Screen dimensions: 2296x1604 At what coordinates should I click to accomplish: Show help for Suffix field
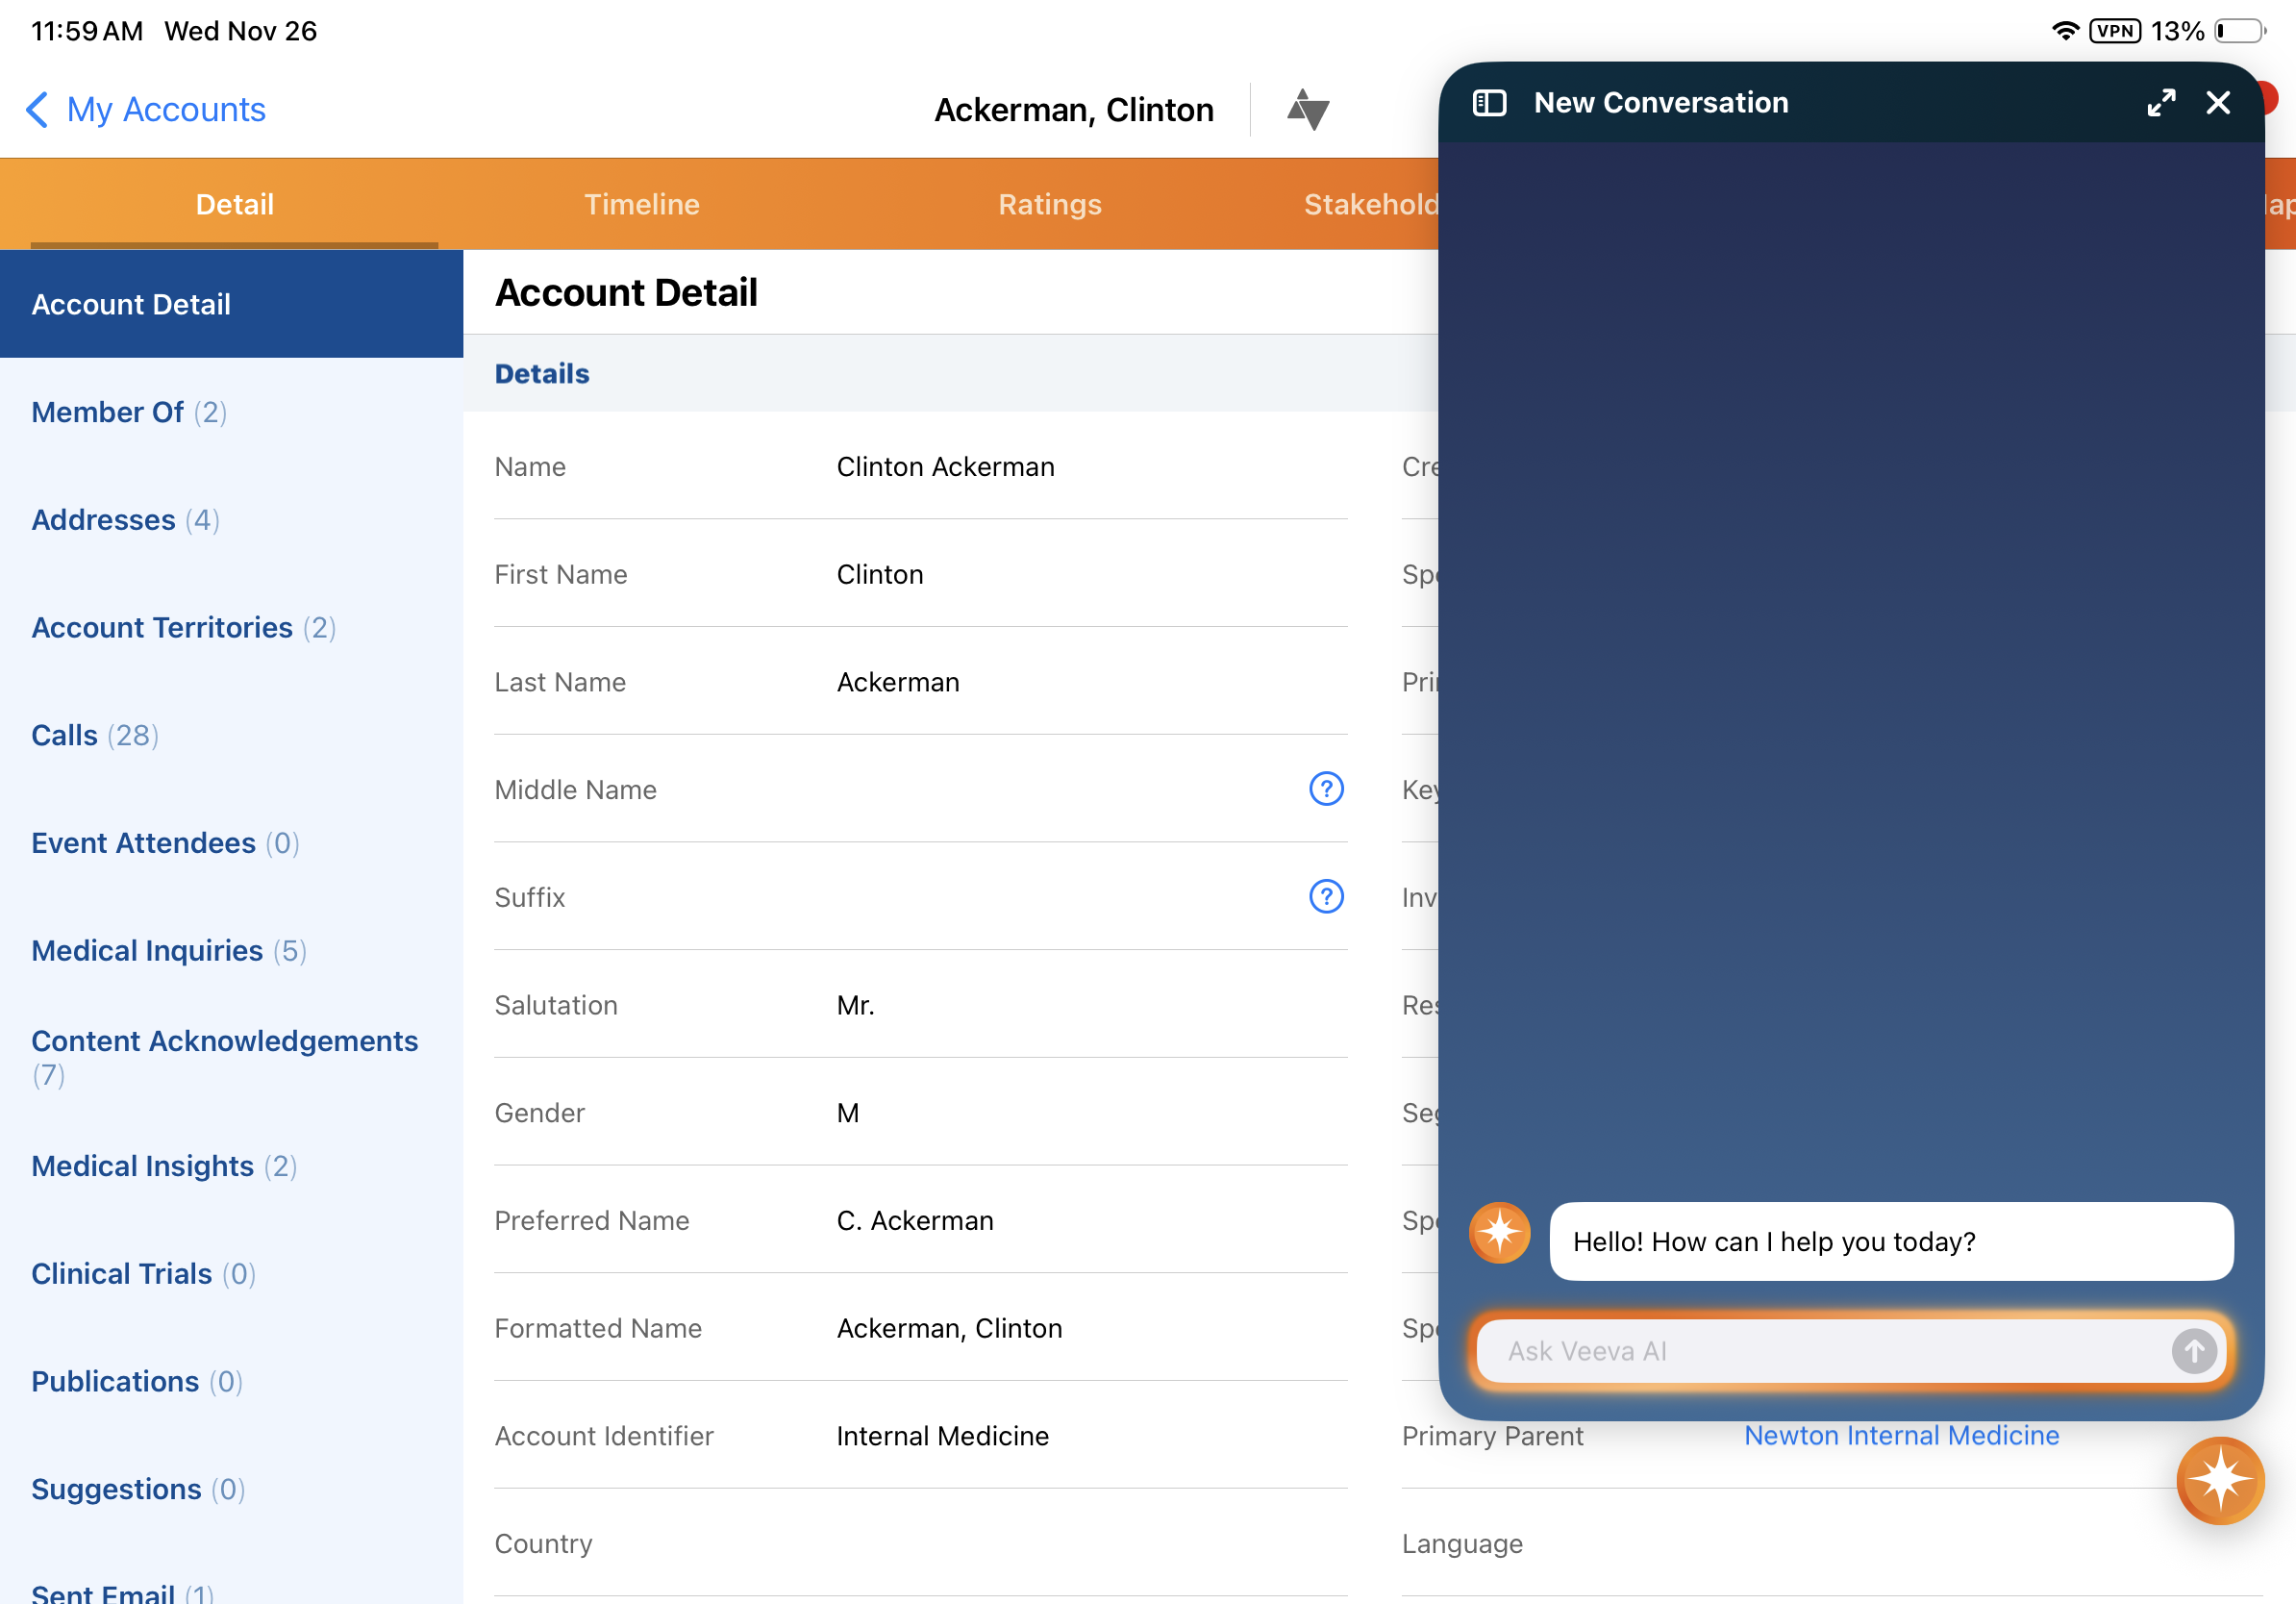pos(1326,897)
